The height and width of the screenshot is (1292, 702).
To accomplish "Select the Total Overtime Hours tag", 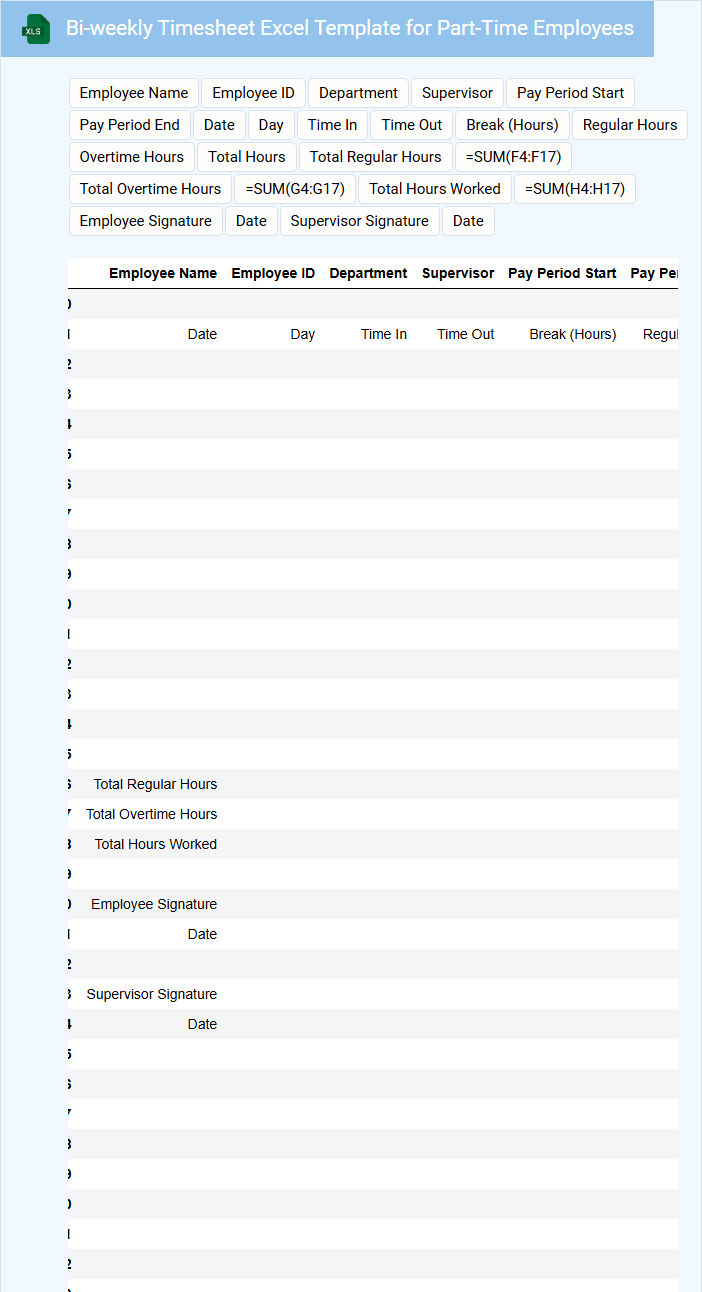I will (x=150, y=189).
